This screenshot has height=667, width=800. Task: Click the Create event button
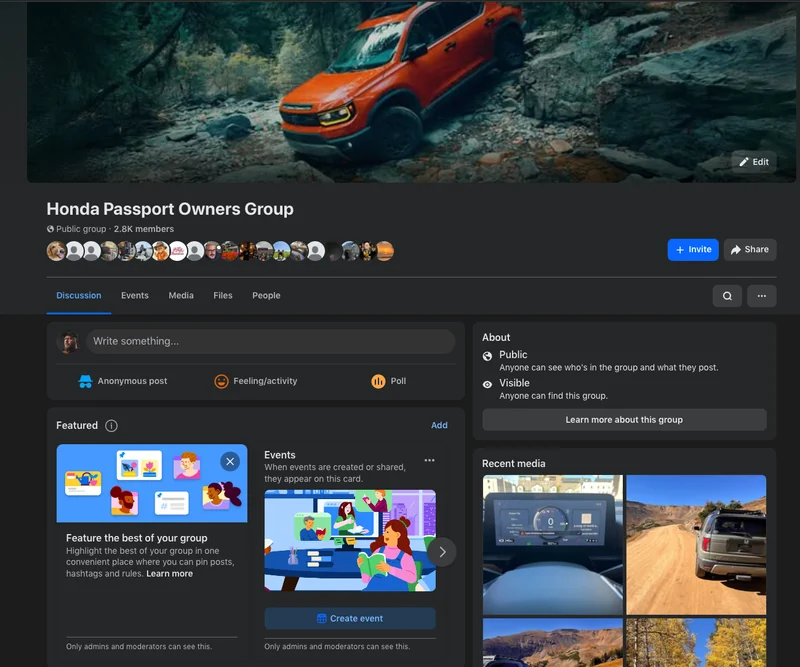tap(350, 619)
